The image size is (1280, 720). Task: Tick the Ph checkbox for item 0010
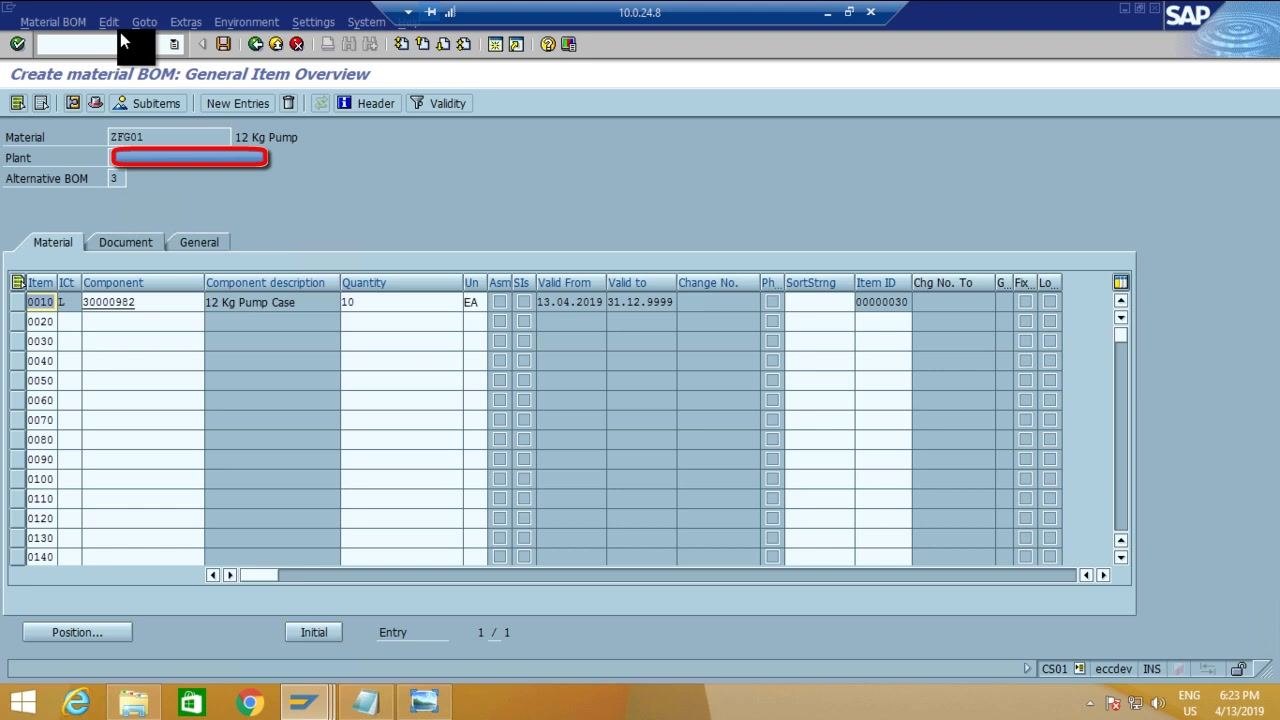tap(772, 302)
